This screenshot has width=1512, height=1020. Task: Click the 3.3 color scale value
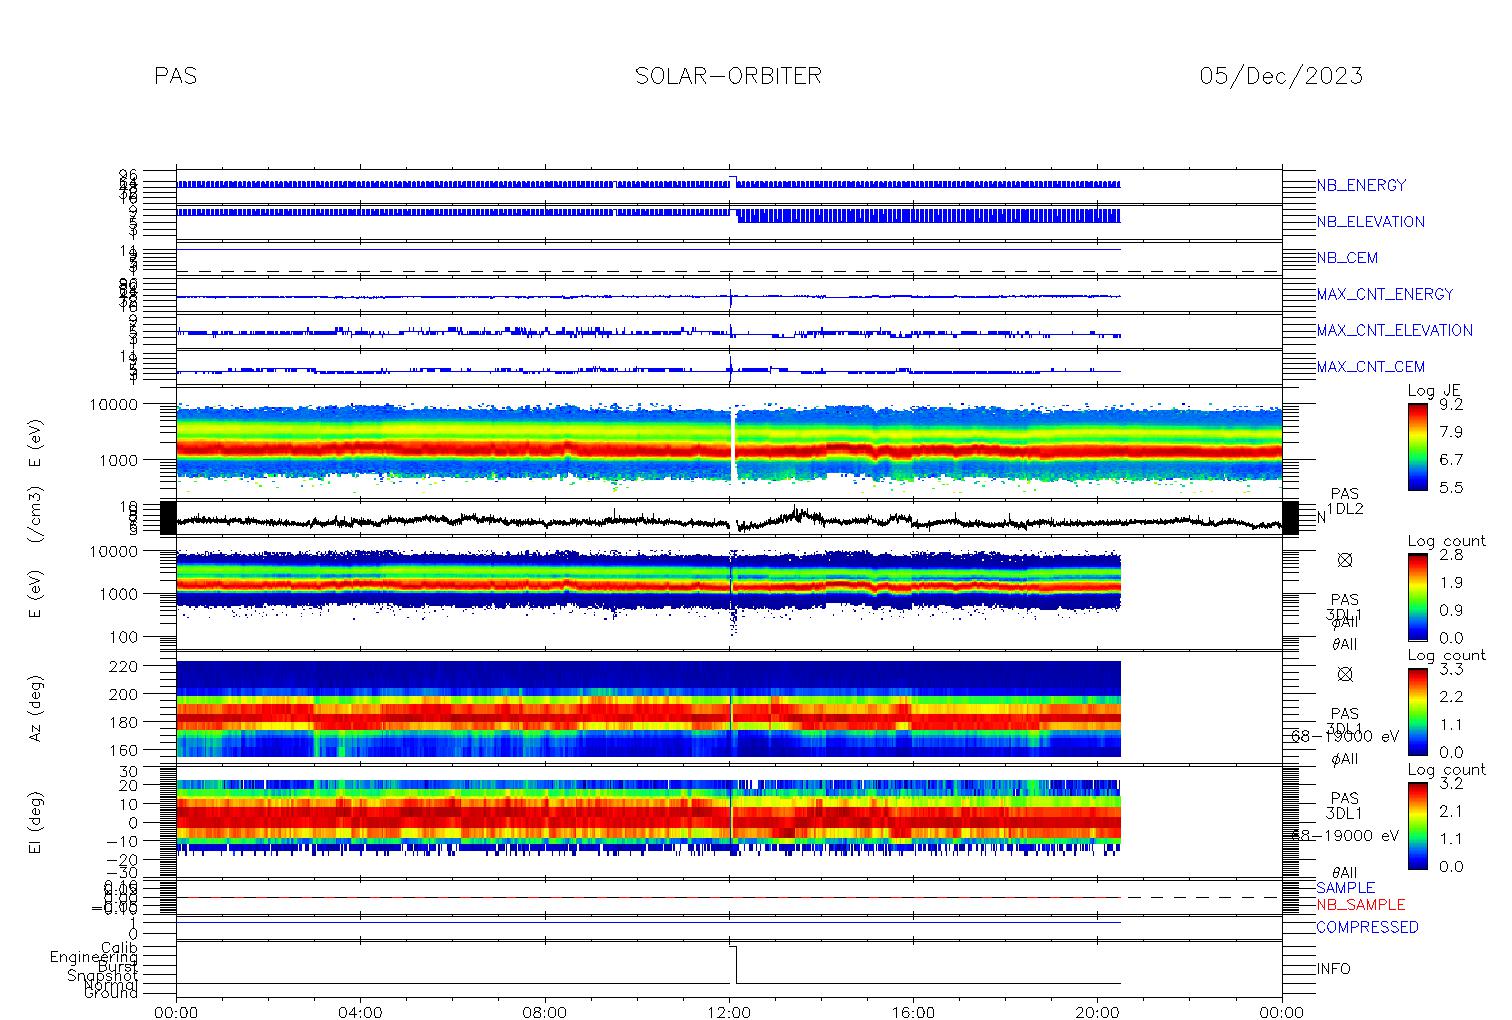pyautogui.click(x=1450, y=669)
